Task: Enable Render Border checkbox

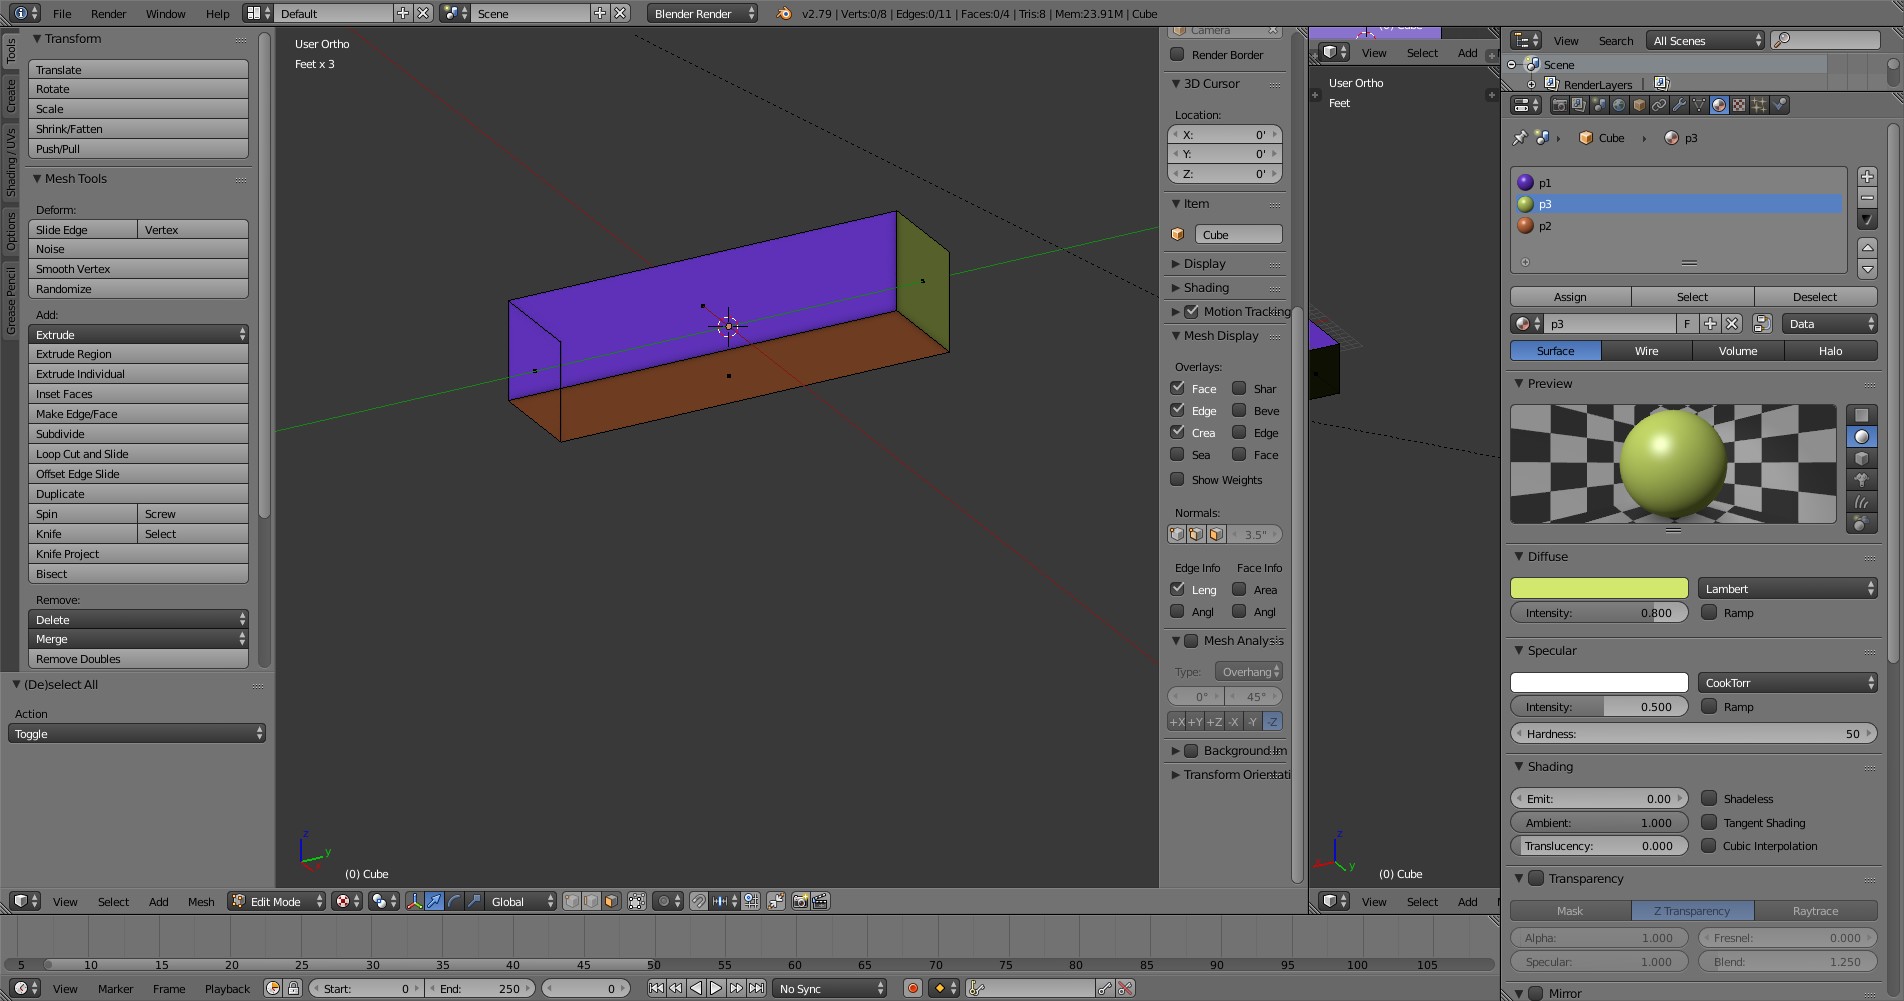Action: (x=1177, y=55)
